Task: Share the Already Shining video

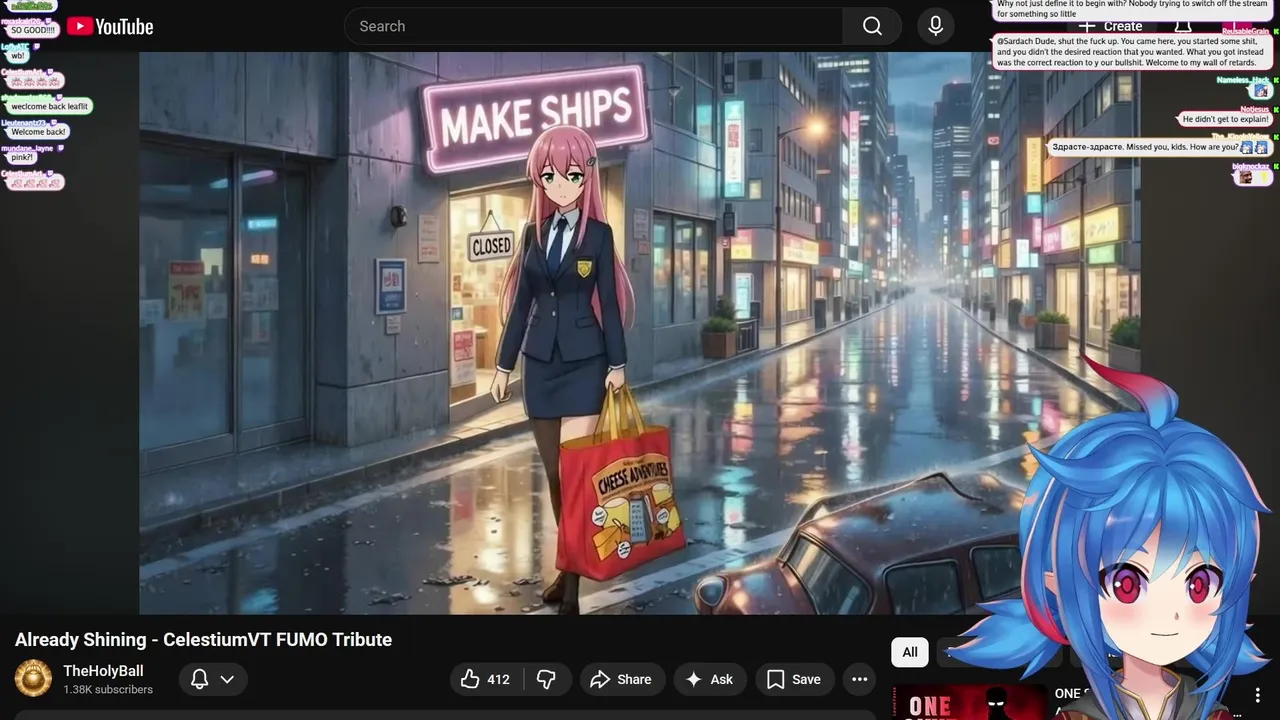Action: pyautogui.click(x=621, y=679)
